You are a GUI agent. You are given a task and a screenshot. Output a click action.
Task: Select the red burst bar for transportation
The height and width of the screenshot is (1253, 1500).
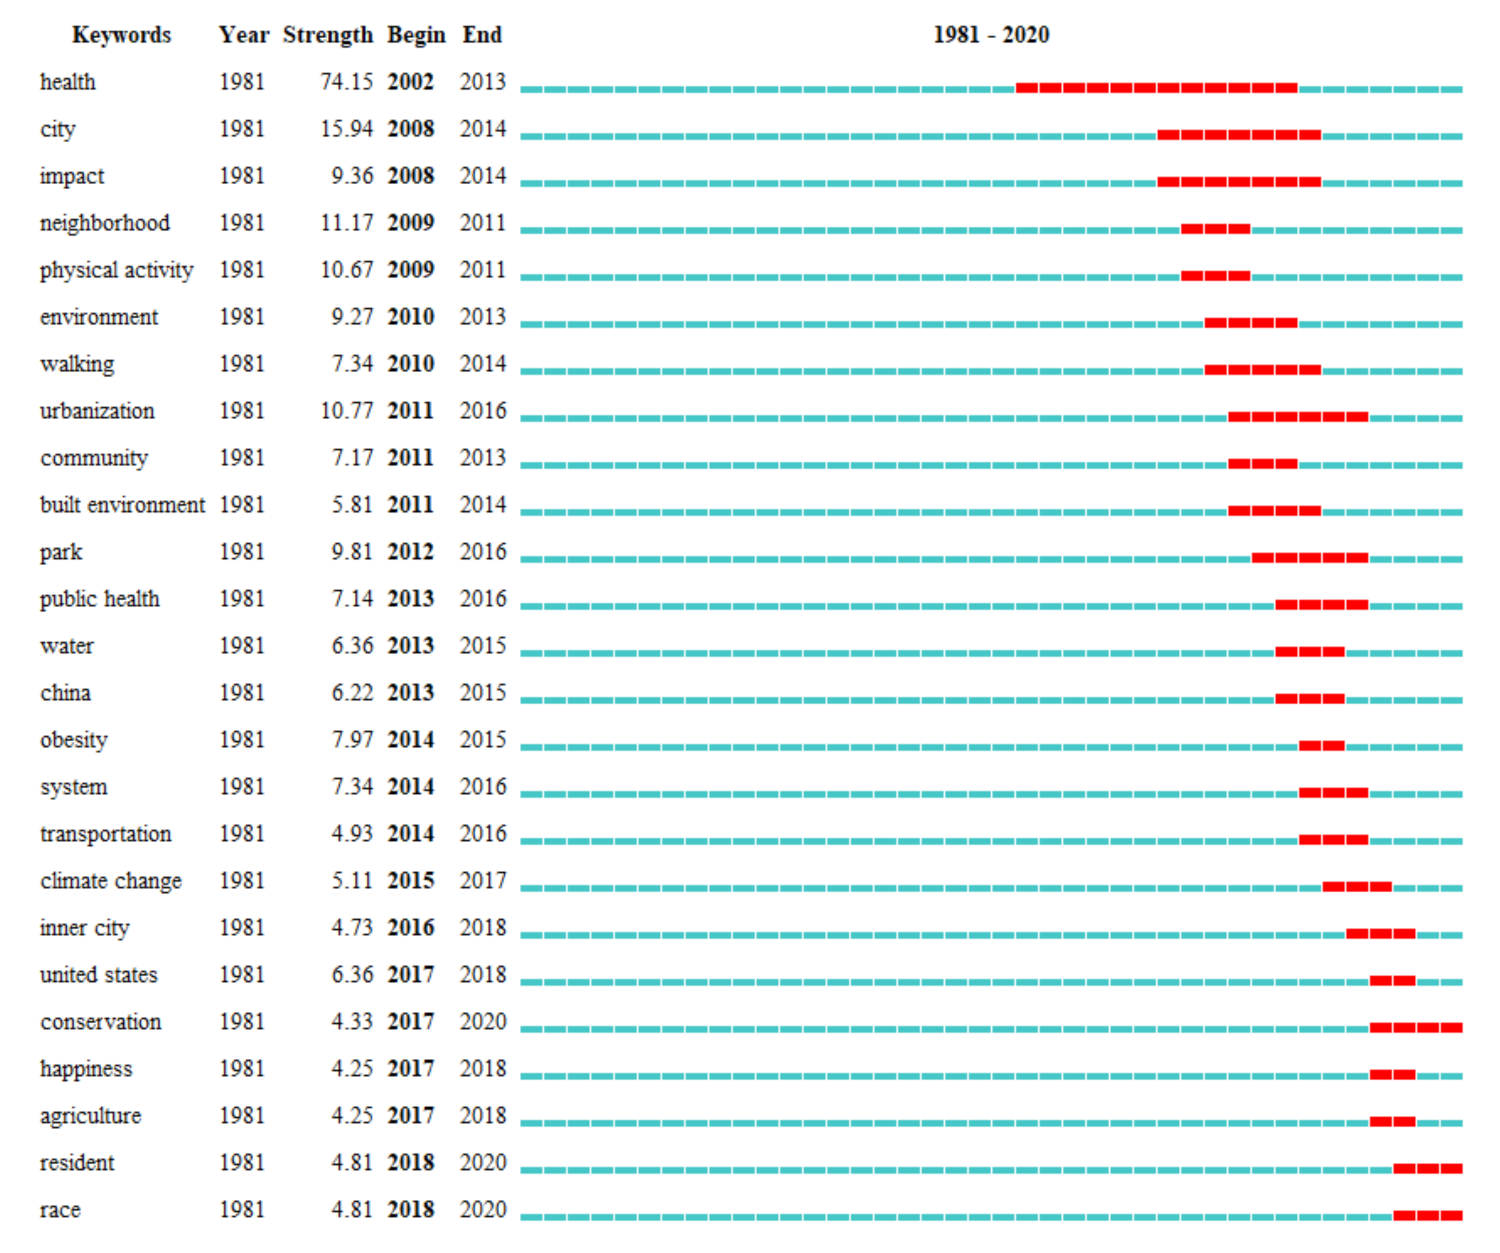[1333, 840]
